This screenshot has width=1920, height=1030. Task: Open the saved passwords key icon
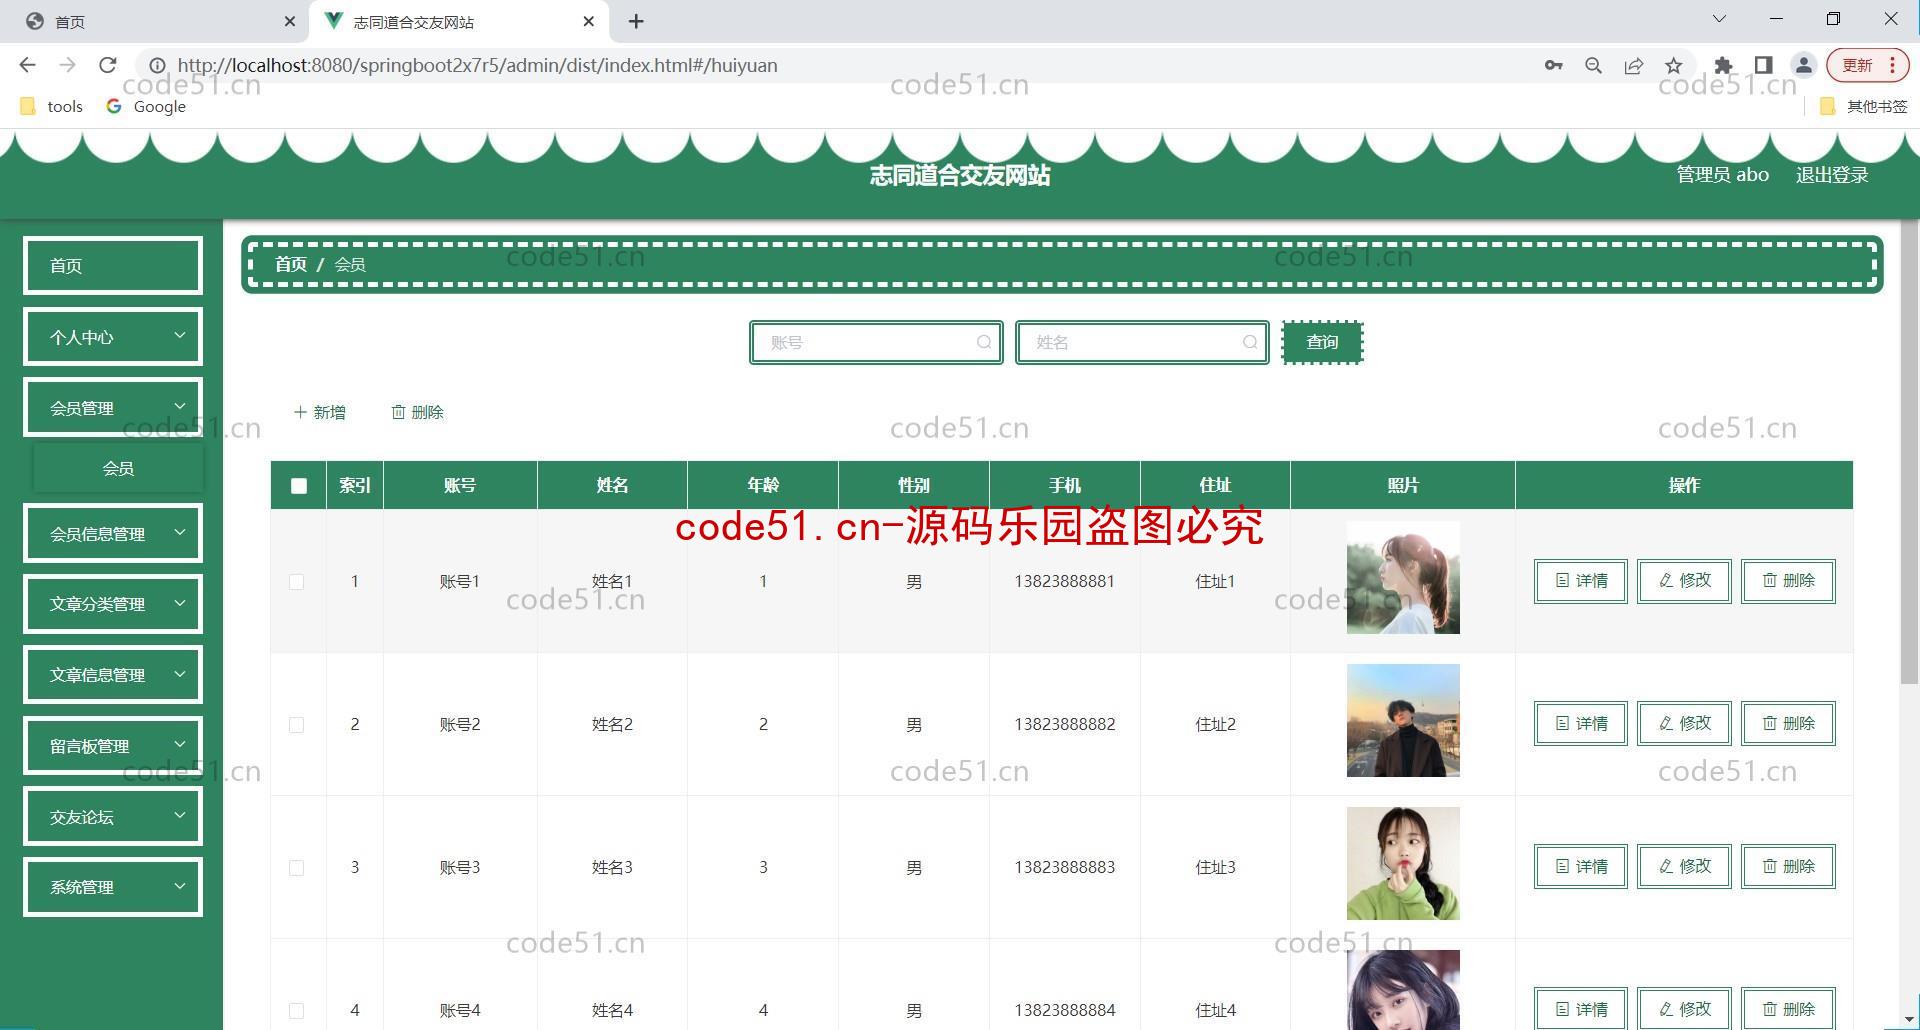coord(1553,65)
